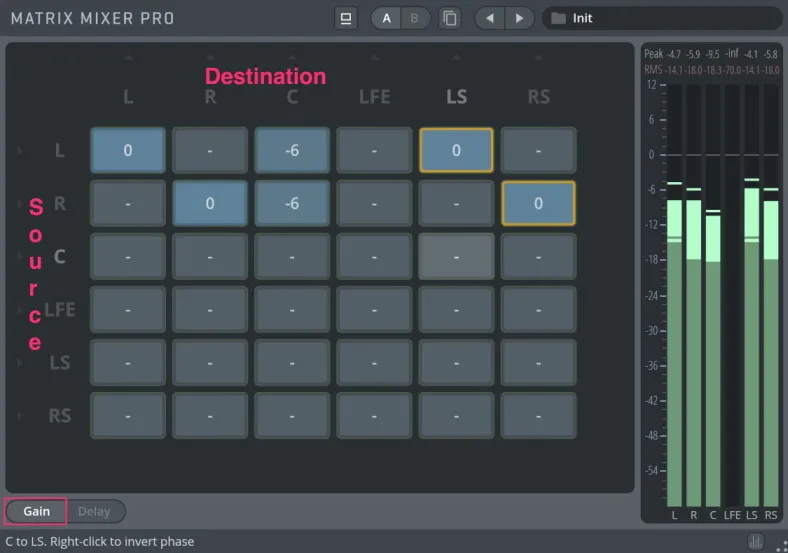Switch to the A state
788x553 pixels.
[x=386, y=18]
